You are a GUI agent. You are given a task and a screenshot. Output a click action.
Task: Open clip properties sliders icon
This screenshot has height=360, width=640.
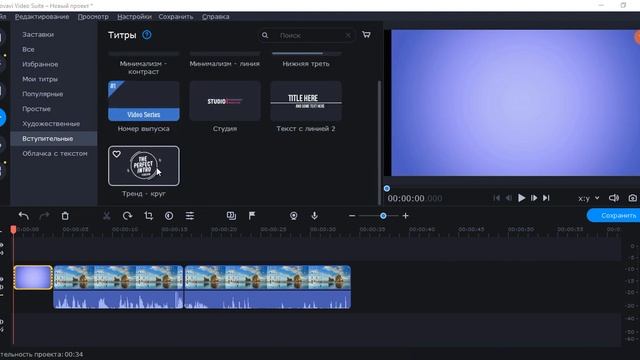click(190, 216)
